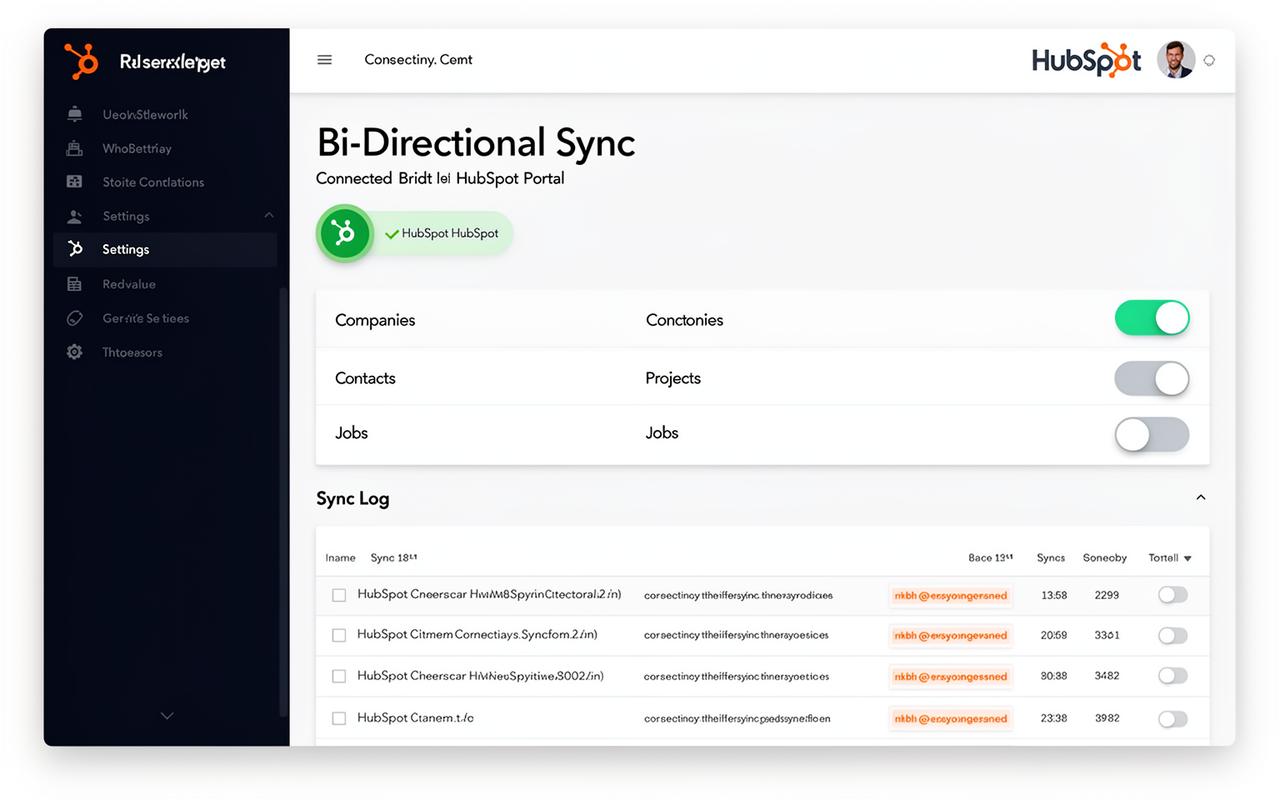This screenshot has height=800, width=1280.
Task: Click the orange HubSpot logo in sidebar
Action: (81, 61)
